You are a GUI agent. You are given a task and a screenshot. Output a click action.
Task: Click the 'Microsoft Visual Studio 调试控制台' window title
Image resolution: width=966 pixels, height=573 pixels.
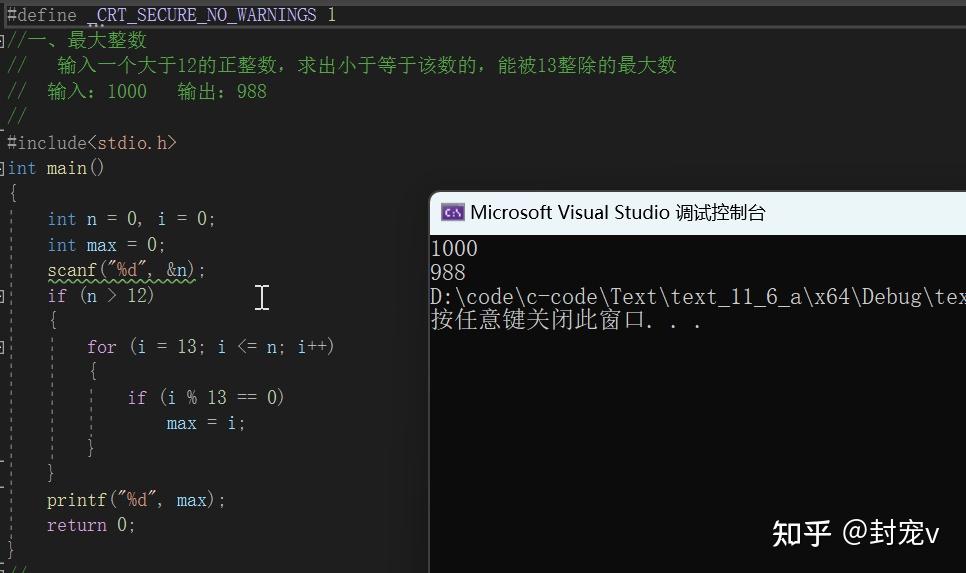tap(618, 213)
